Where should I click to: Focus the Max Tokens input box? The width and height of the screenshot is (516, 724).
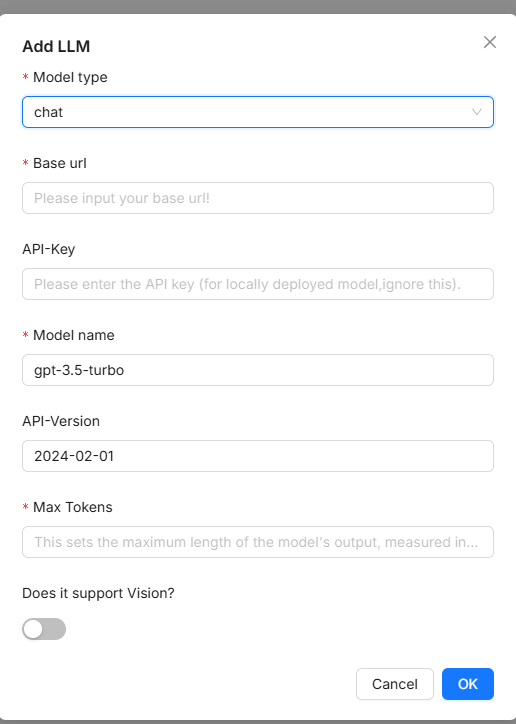tap(258, 542)
